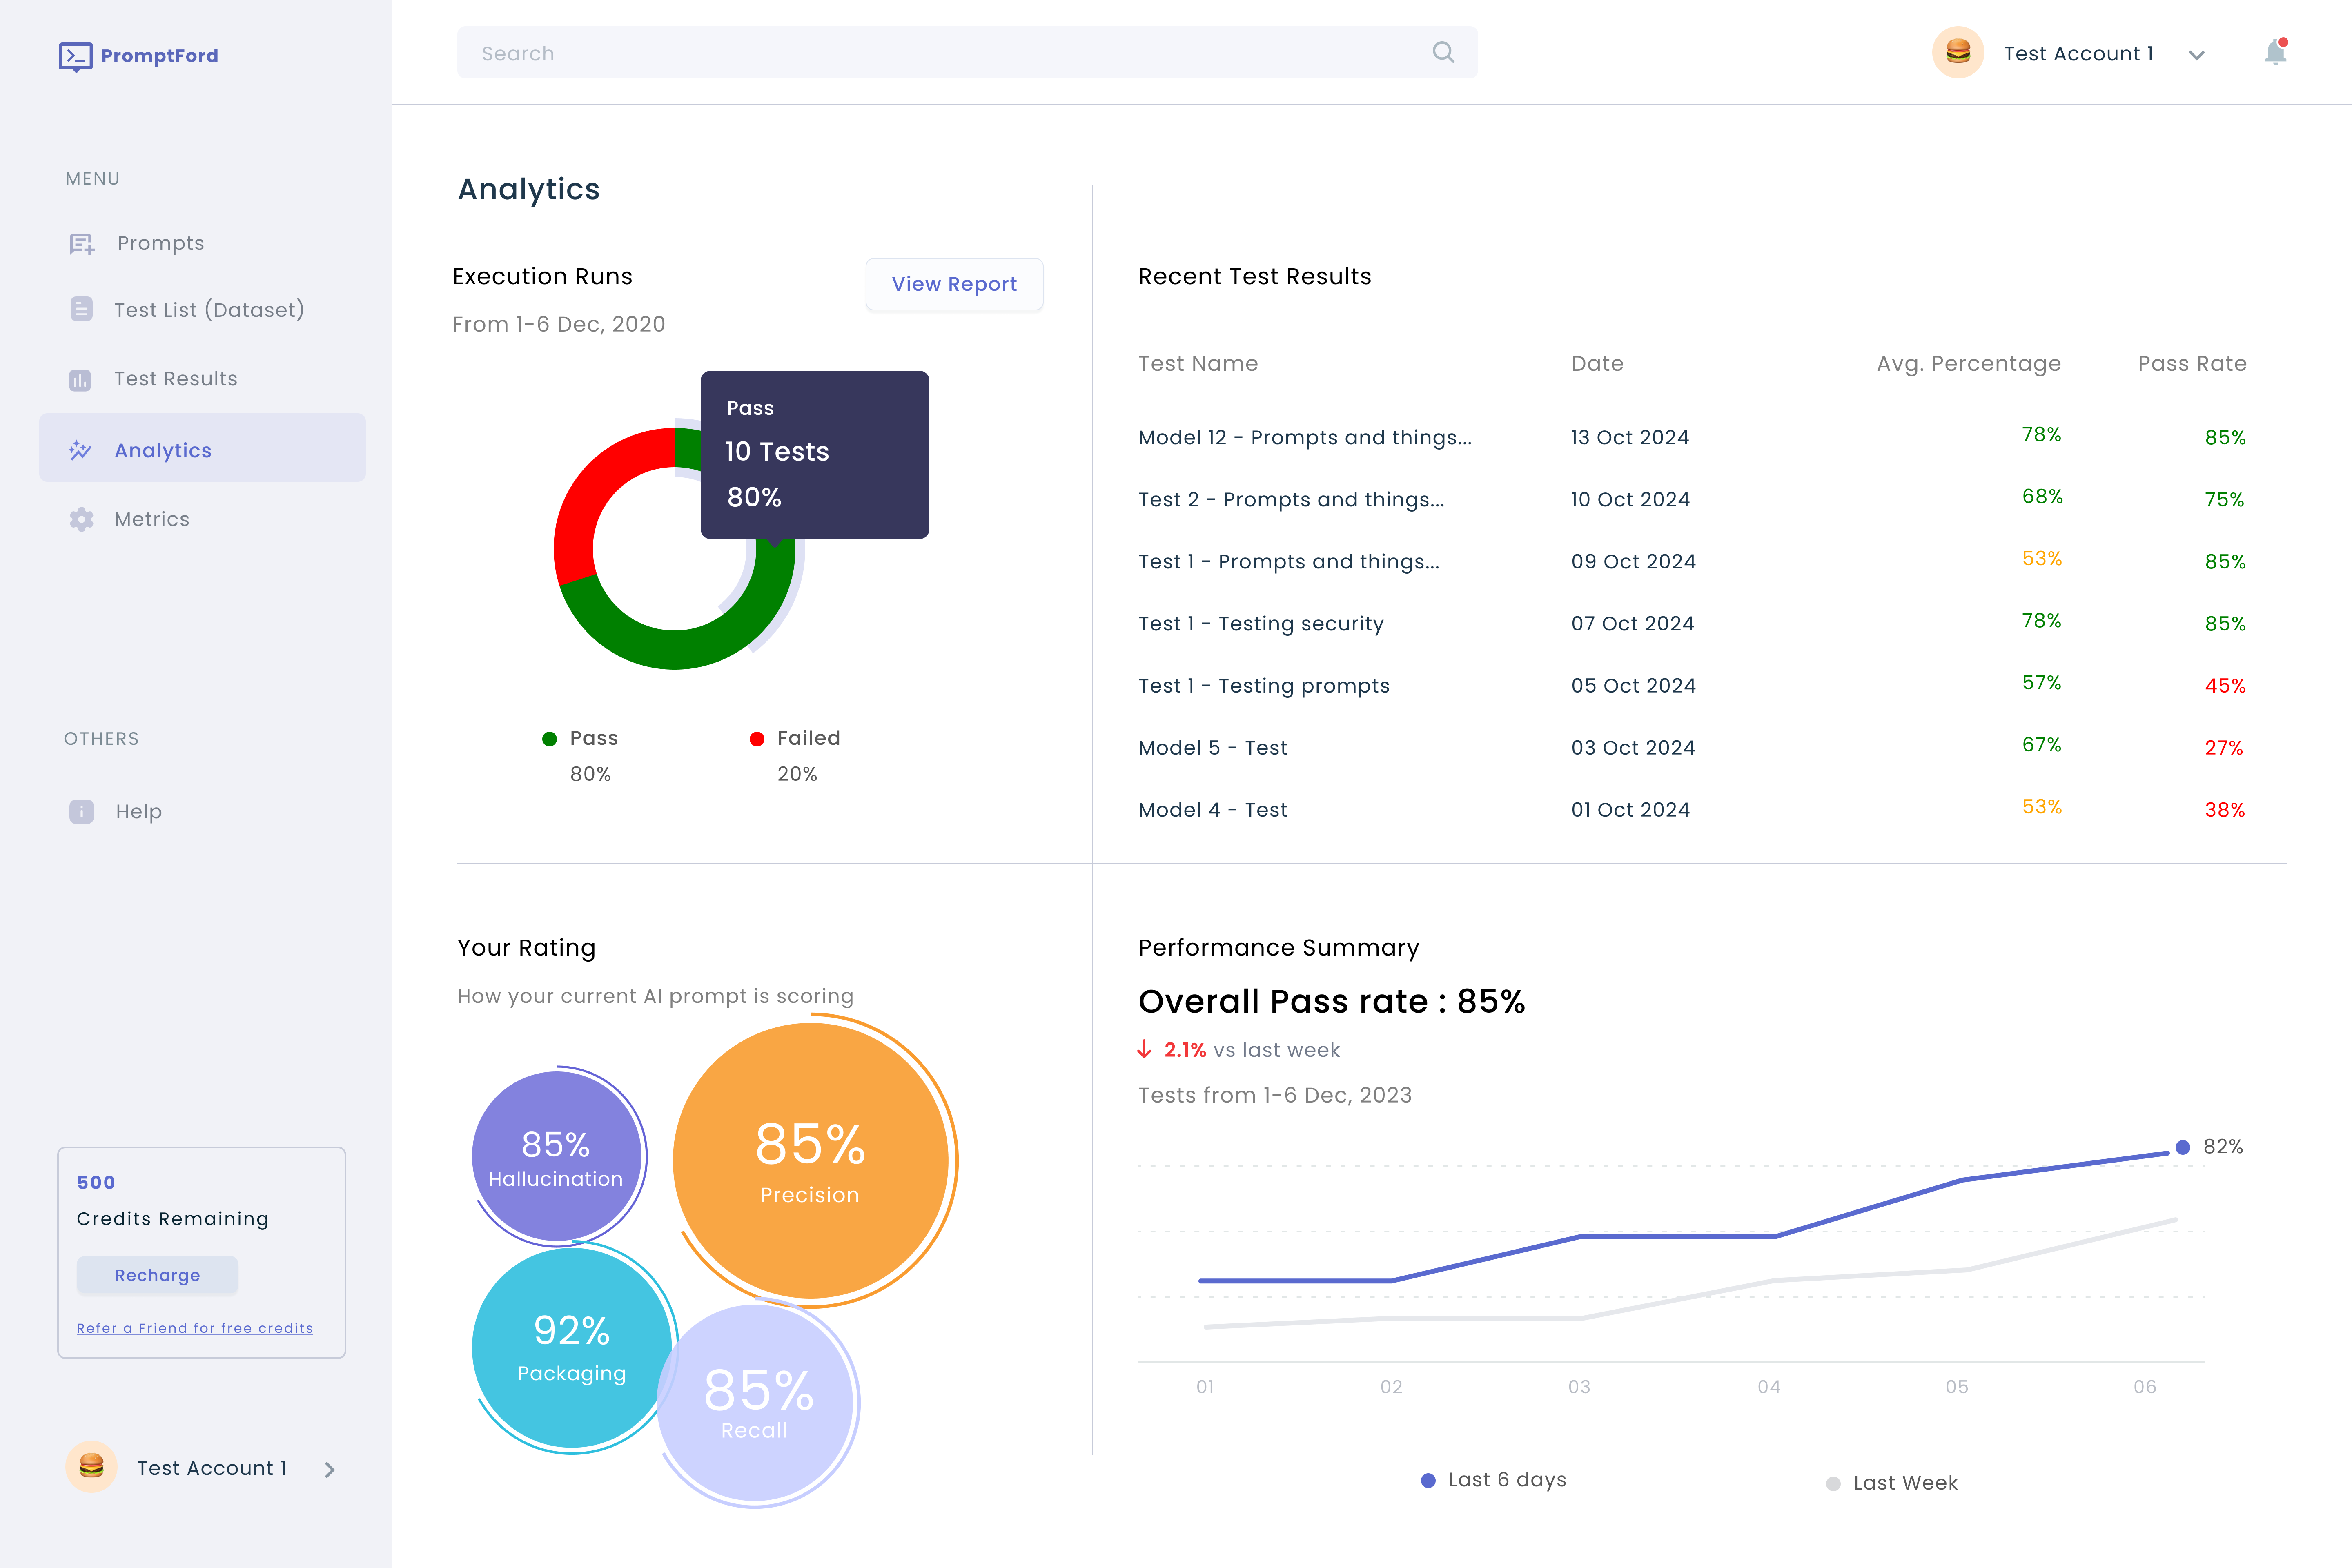Viewport: 2352px width, 1568px height.
Task: Click the Date column header
Action: point(1597,364)
